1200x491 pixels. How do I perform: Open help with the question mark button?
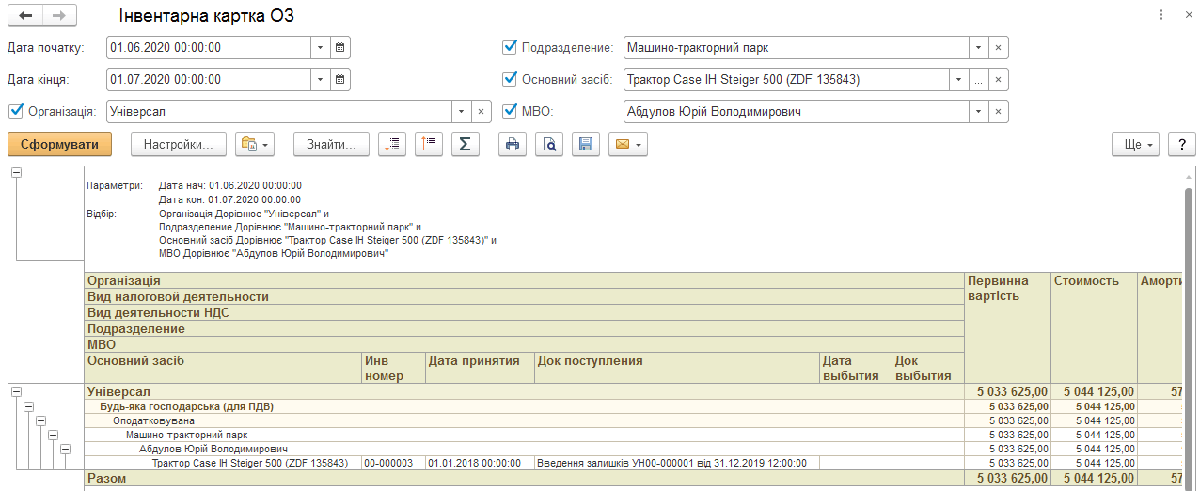(1182, 145)
